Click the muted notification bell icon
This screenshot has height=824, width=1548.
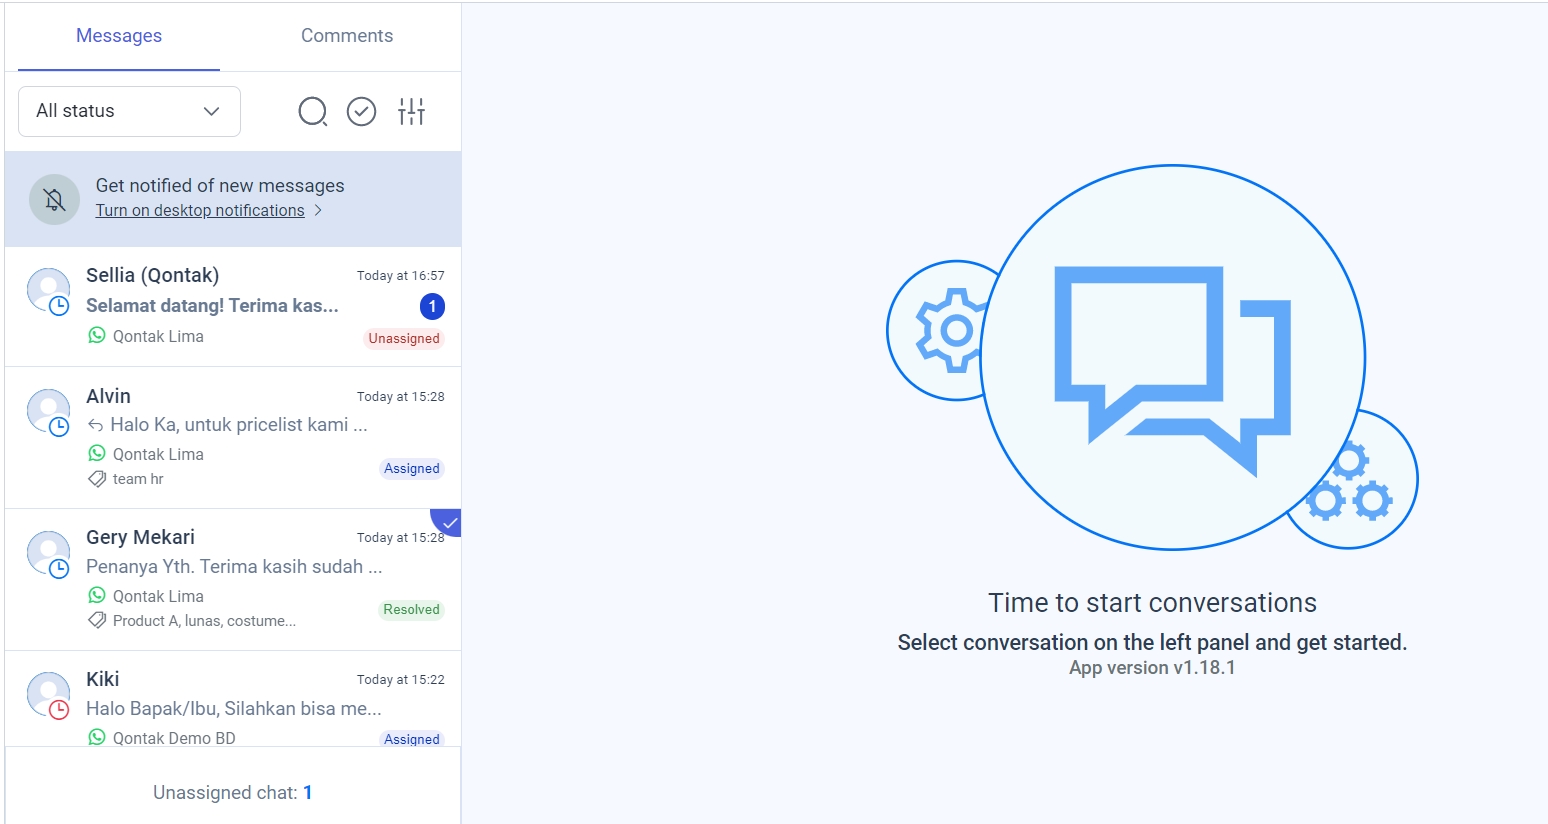pos(54,199)
